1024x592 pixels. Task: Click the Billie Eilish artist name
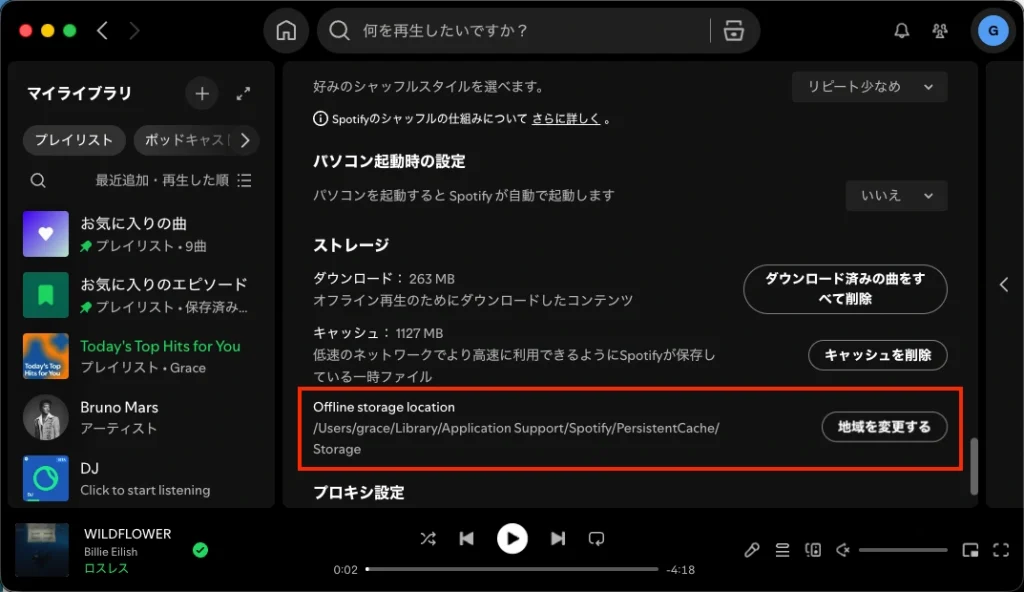tap(110, 551)
